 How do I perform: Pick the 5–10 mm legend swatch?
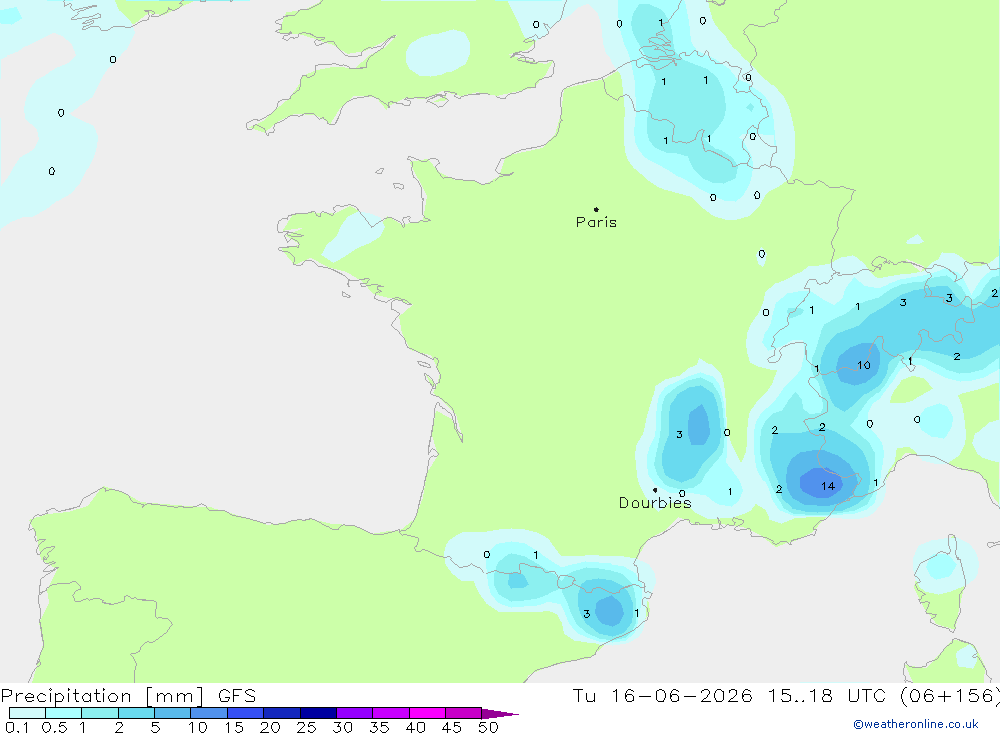point(172,713)
